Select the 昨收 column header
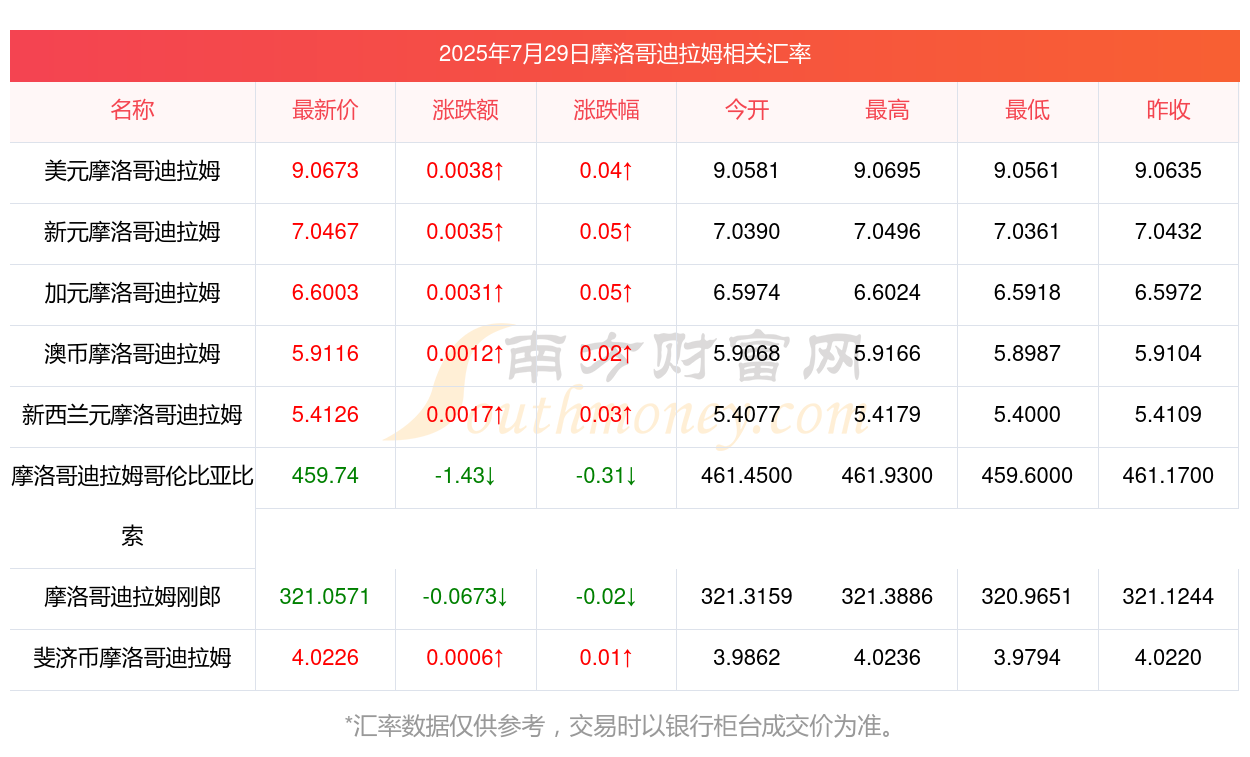This screenshot has width=1250, height=757. (1168, 110)
